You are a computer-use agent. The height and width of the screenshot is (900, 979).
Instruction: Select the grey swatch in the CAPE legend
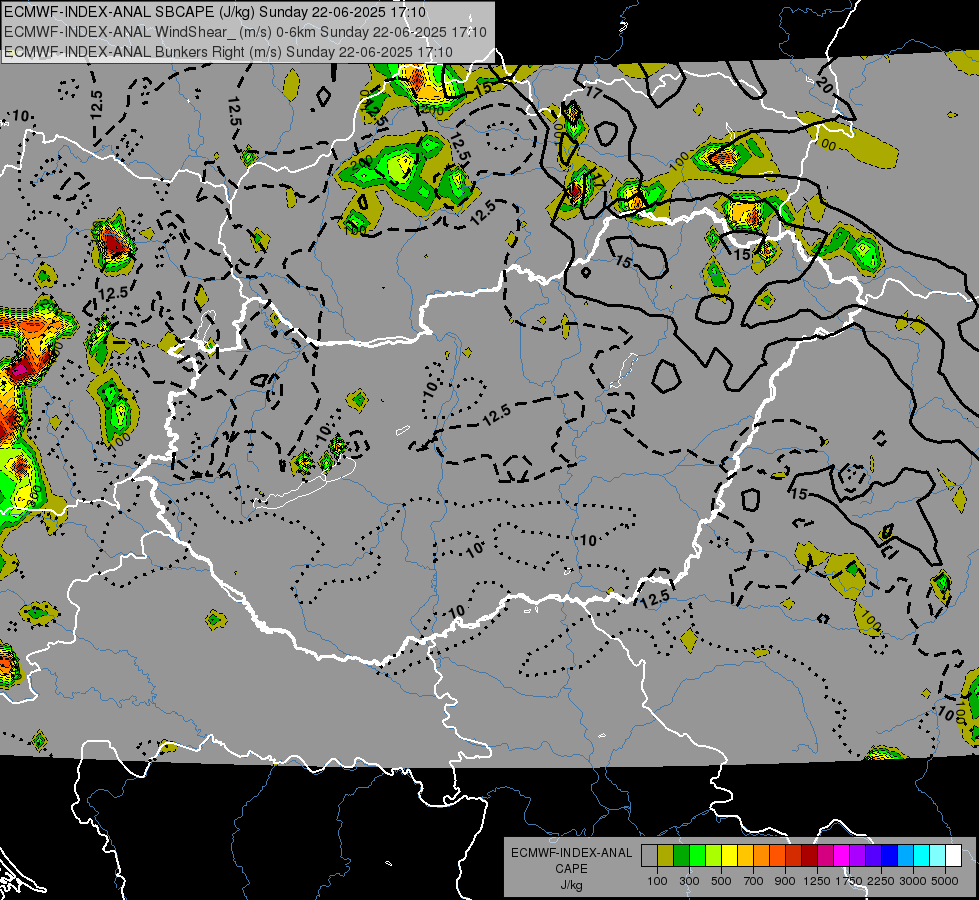click(x=649, y=855)
